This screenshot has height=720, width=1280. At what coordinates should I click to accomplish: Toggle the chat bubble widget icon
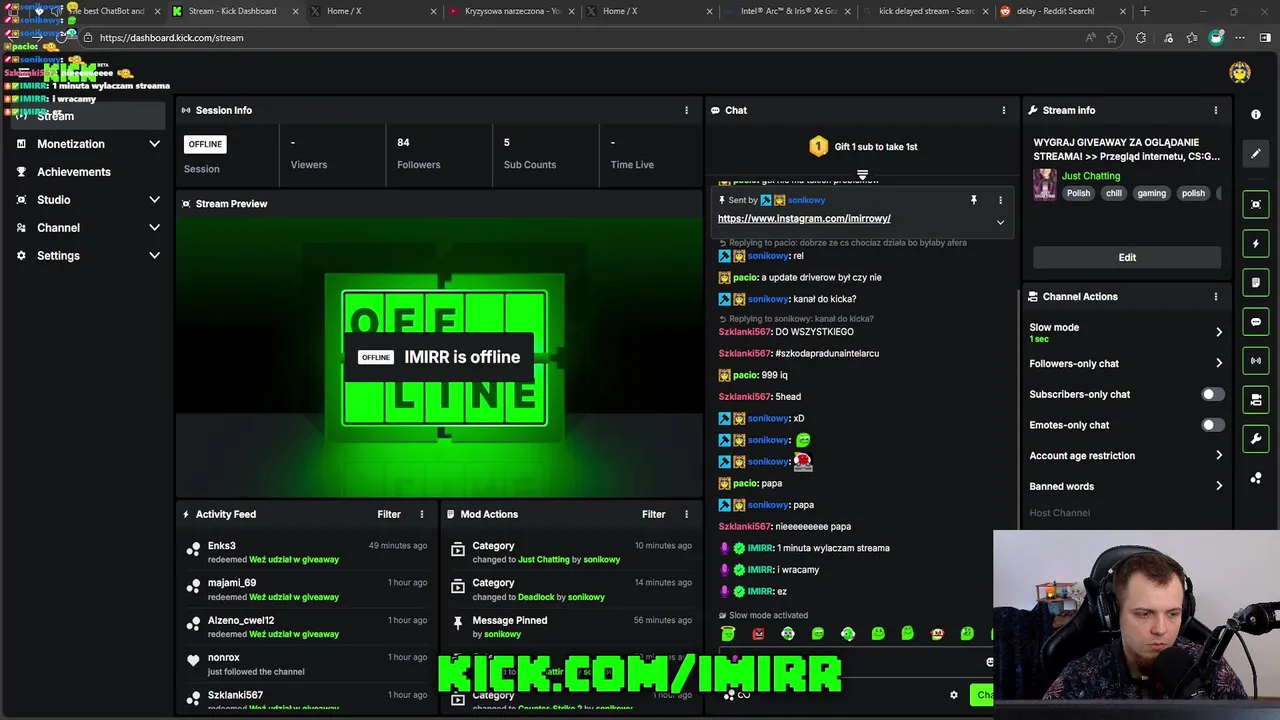pos(1256,322)
